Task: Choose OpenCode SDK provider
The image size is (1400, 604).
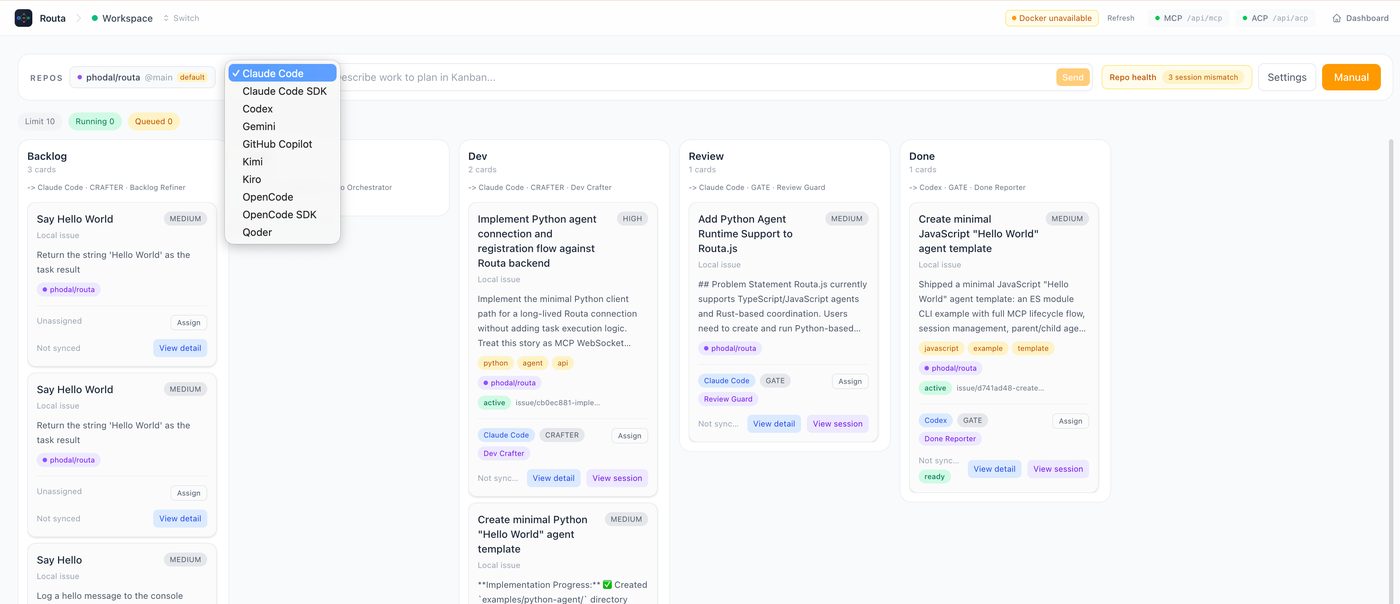Action: [283, 215]
